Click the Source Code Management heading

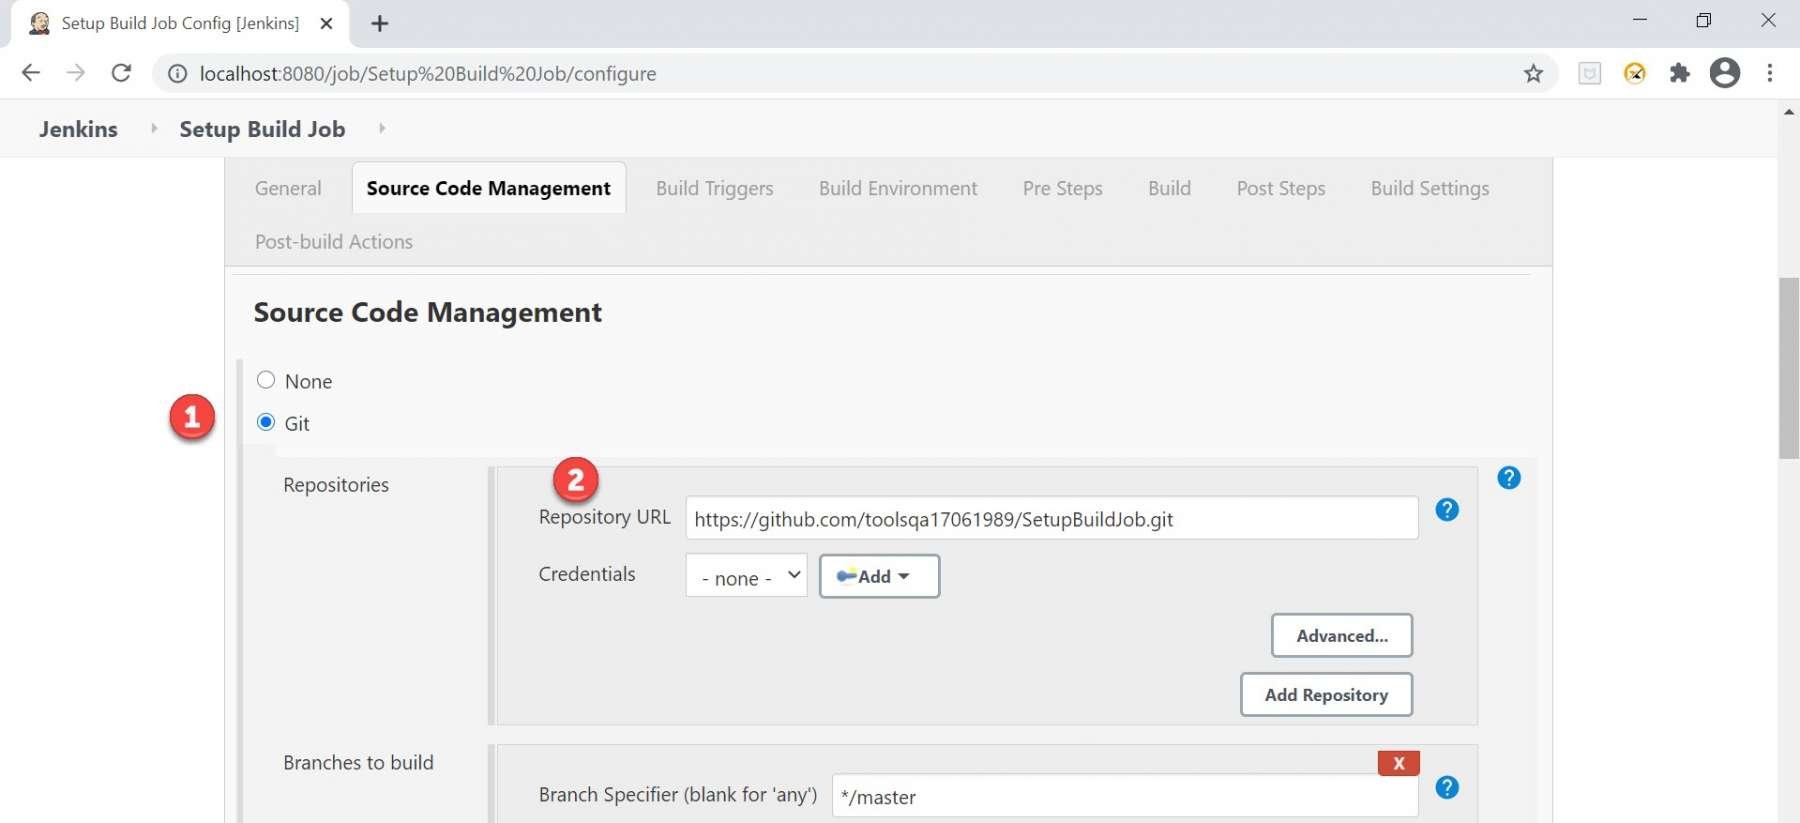point(428,312)
